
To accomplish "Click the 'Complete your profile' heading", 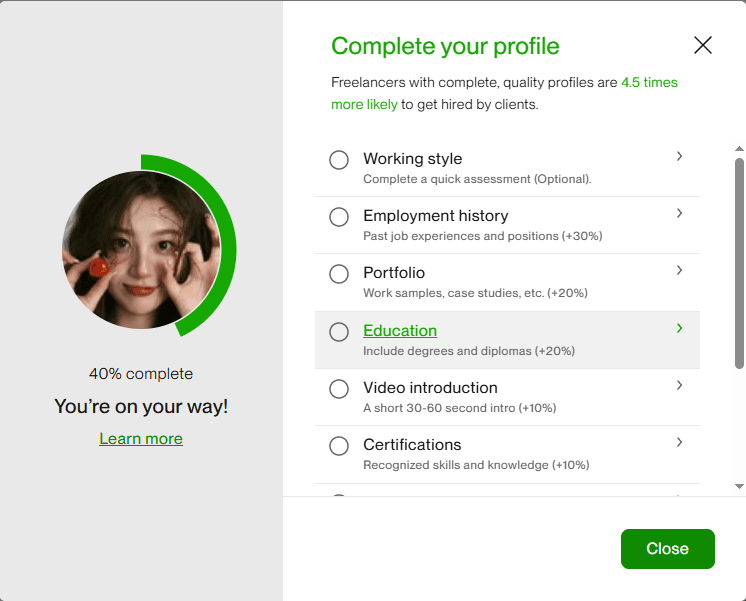I will tap(445, 47).
